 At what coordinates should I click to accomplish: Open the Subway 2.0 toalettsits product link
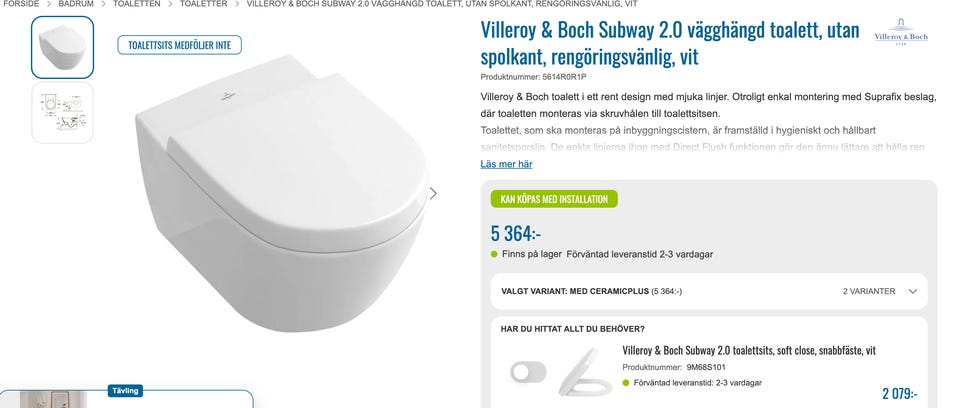pyautogui.click(x=749, y=350)
